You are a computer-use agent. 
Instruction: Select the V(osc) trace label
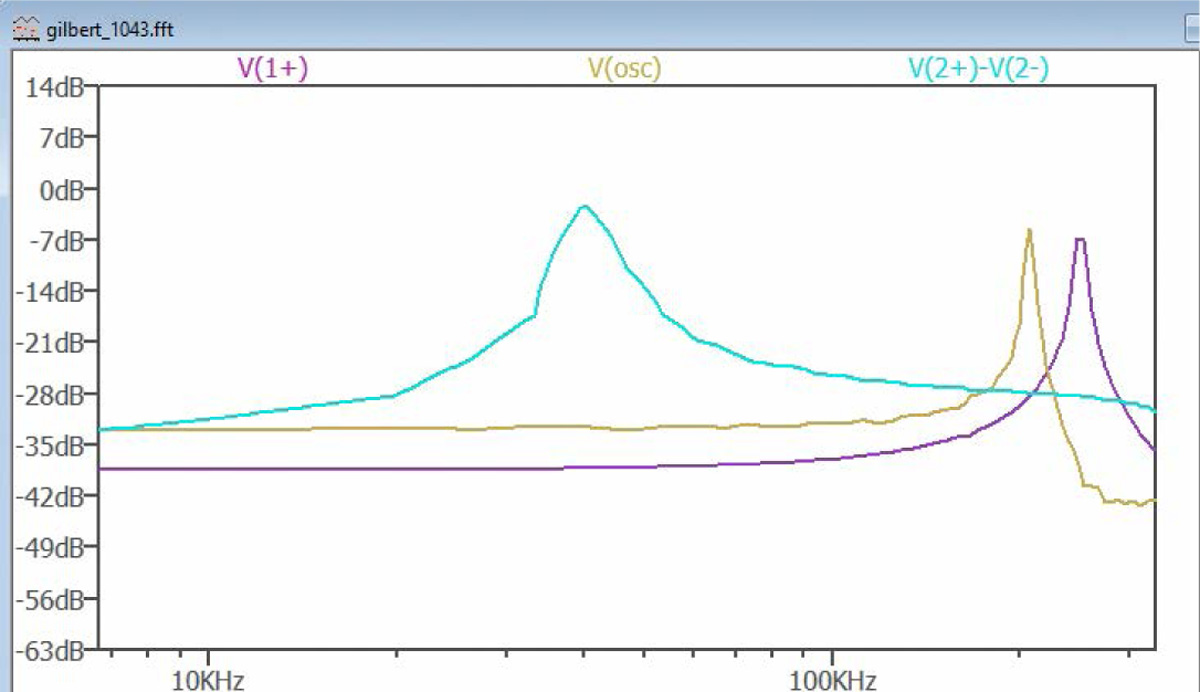click(625, 67)
